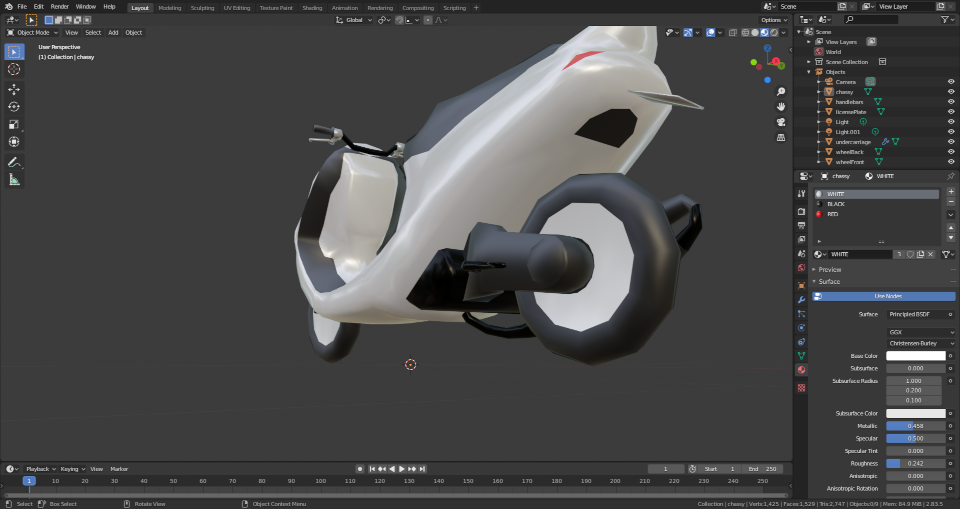Open the Object properties tab
Screen dimensions: 960x509
(x=801, y=285)
